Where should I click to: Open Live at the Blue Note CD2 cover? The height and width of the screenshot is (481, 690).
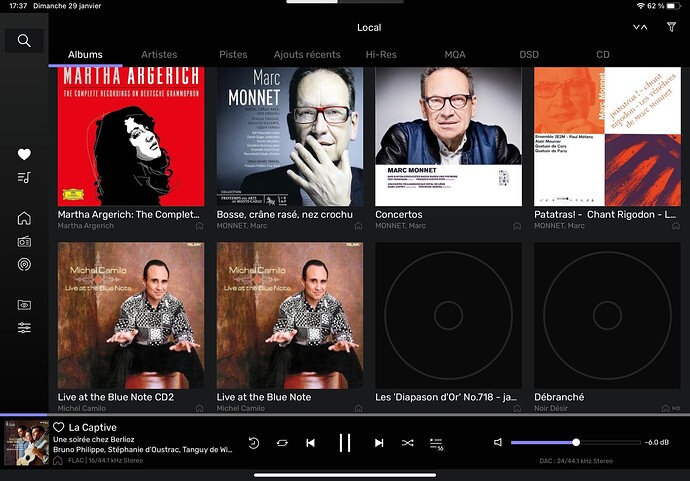point(131,315)
